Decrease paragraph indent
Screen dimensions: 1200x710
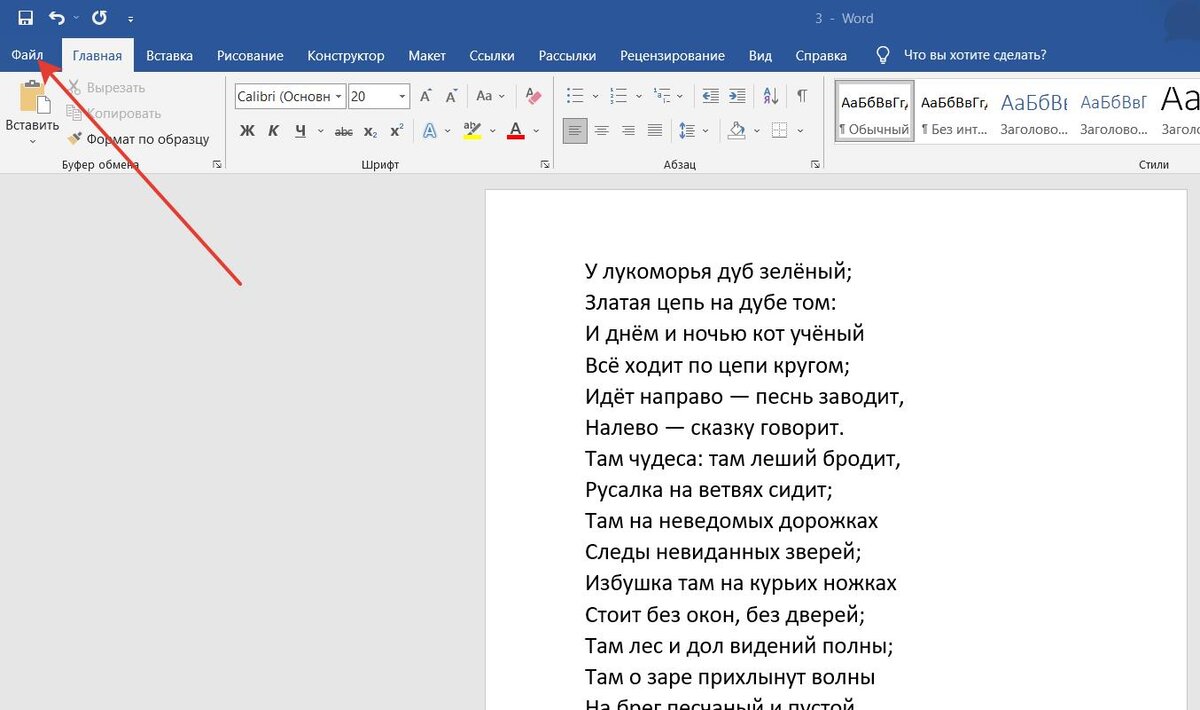(x=711, y=97)
